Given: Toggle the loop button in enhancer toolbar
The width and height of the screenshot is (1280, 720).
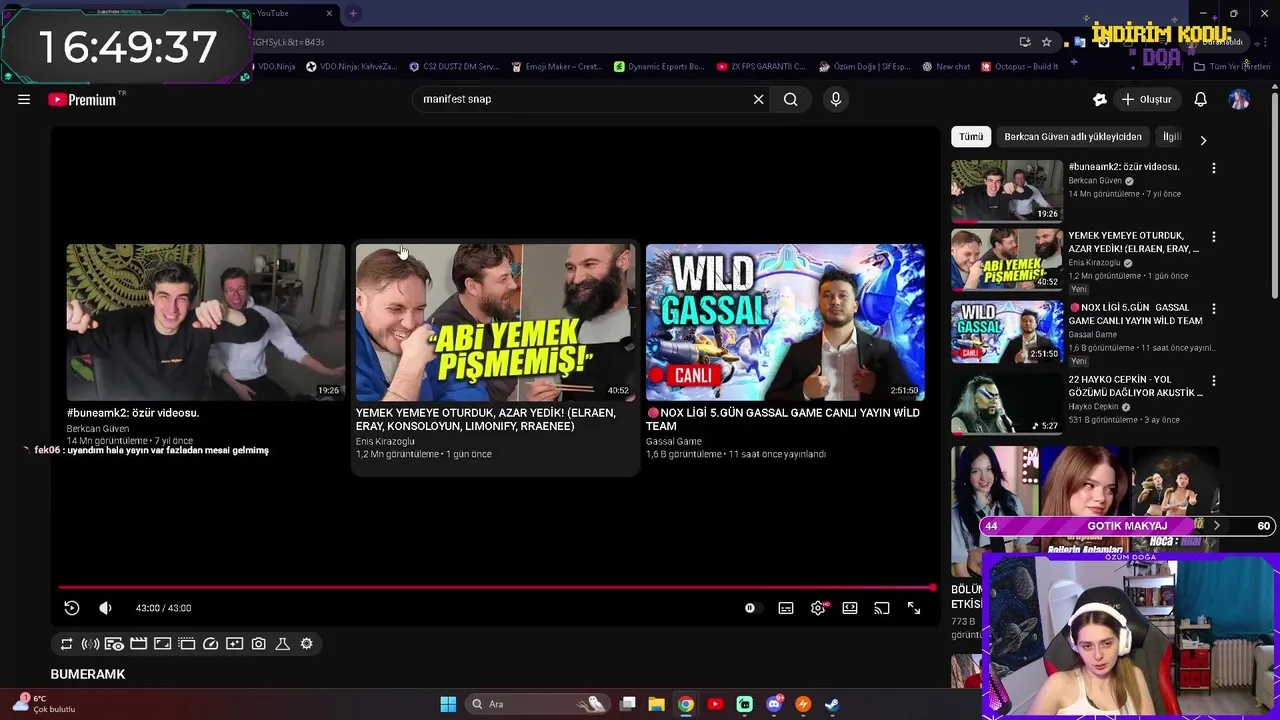Looking at the screenshot, I should coord(66,644).
